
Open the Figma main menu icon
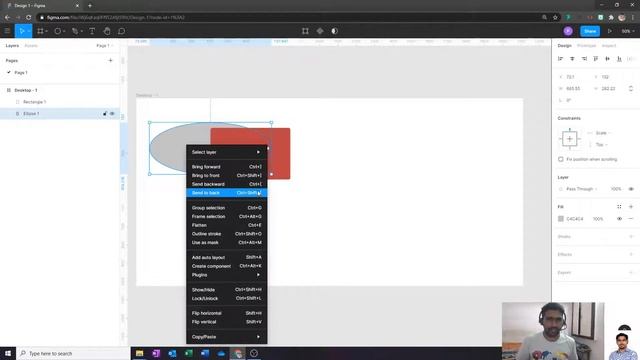pos(7,31)
